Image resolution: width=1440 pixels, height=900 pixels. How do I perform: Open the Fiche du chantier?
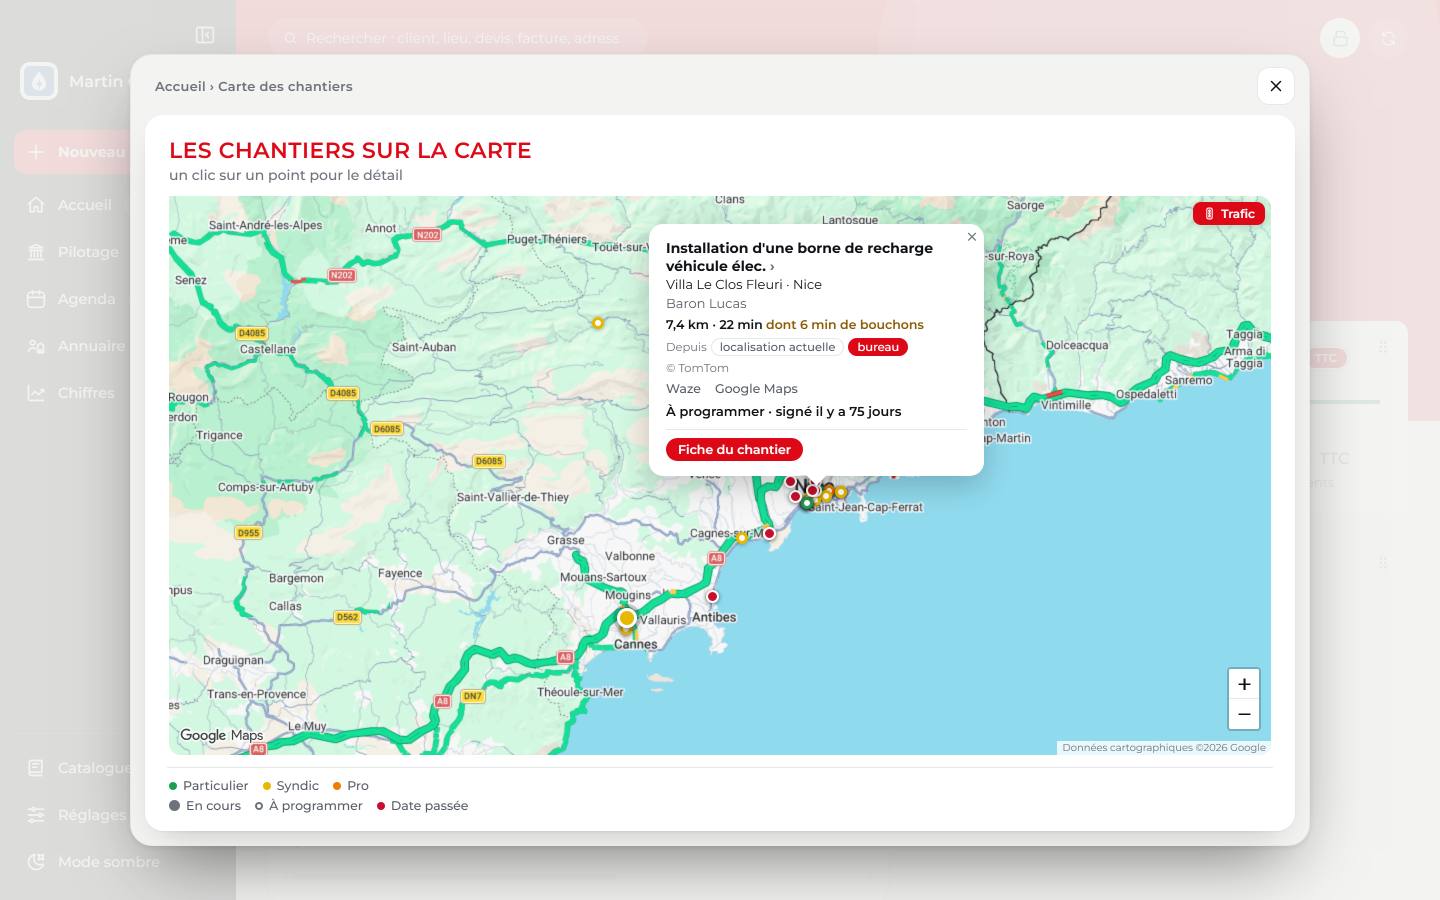pos(734,449)
